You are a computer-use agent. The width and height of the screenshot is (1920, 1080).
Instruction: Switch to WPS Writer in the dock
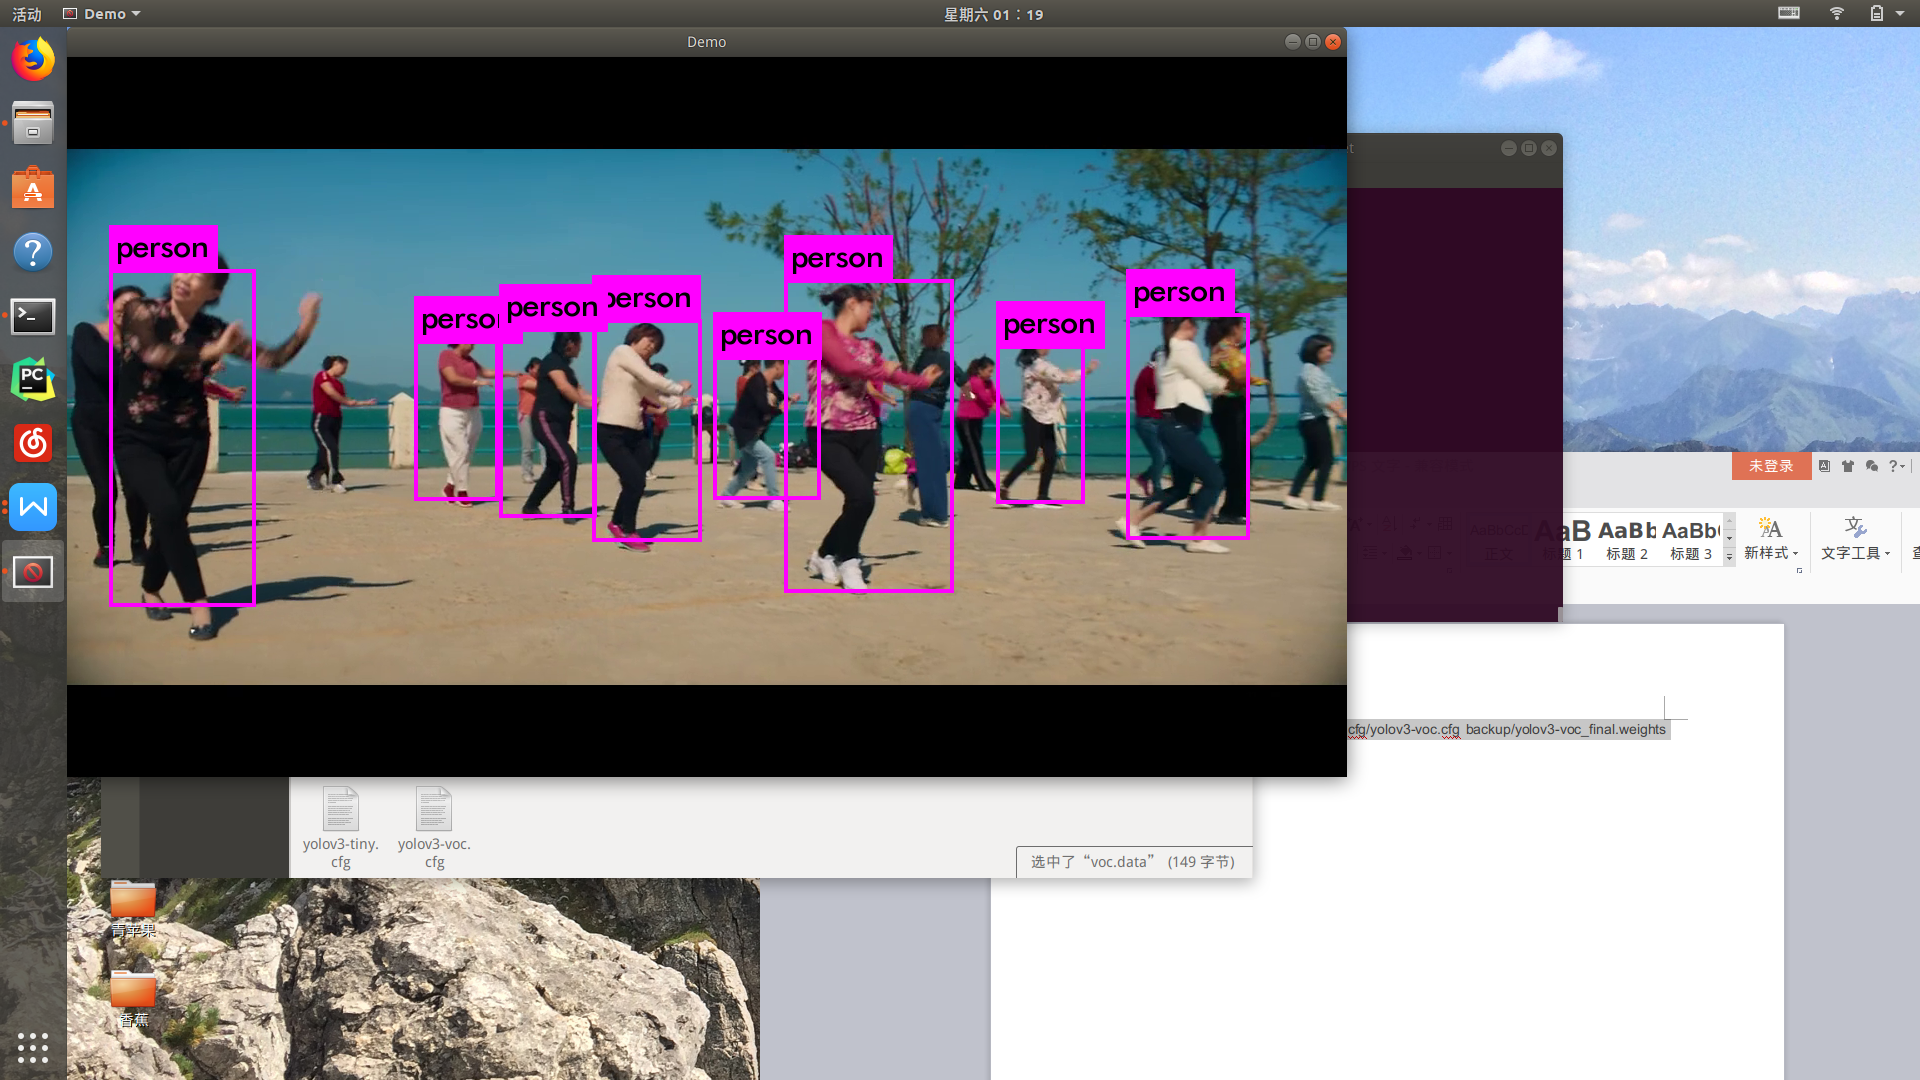(33, 507)
